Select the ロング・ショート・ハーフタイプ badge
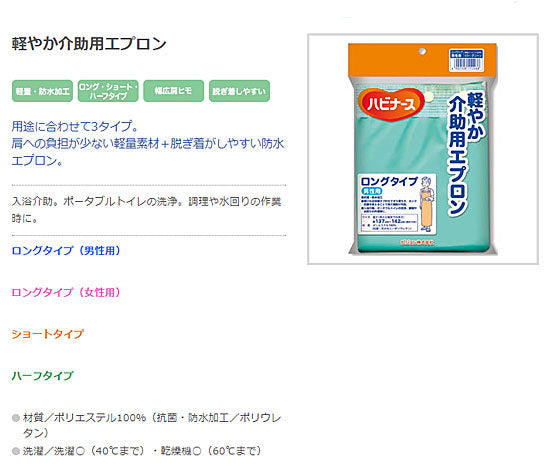The image size is (548, 474). [108, 91]
